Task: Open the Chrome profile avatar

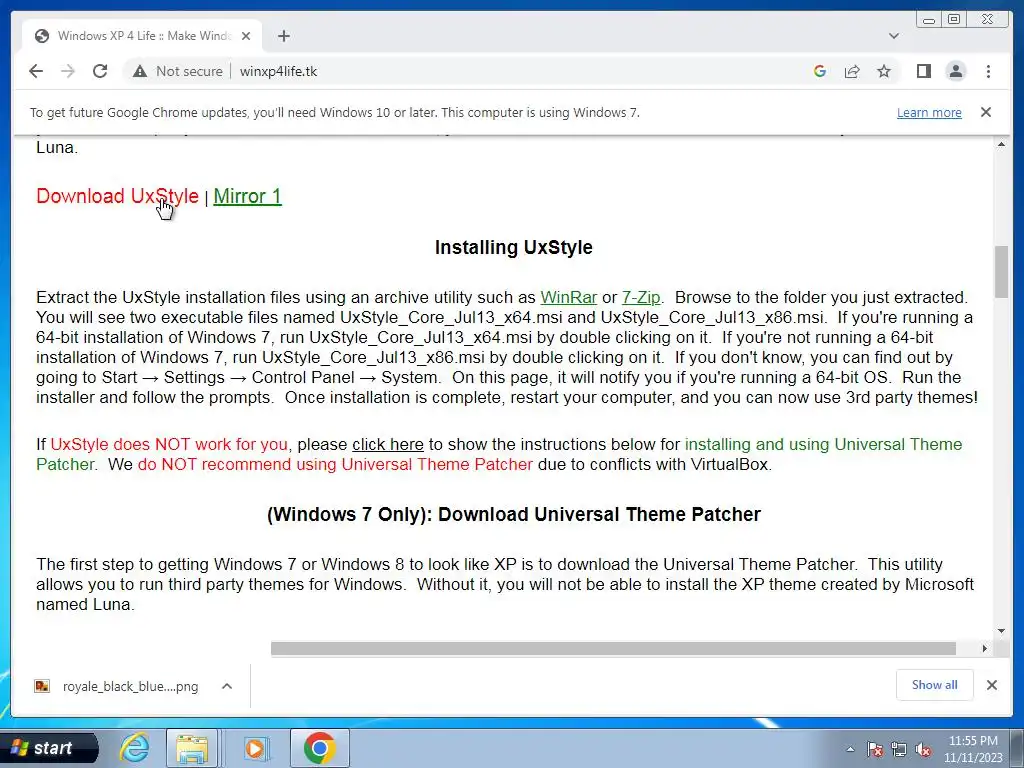Action: point(956,71)
